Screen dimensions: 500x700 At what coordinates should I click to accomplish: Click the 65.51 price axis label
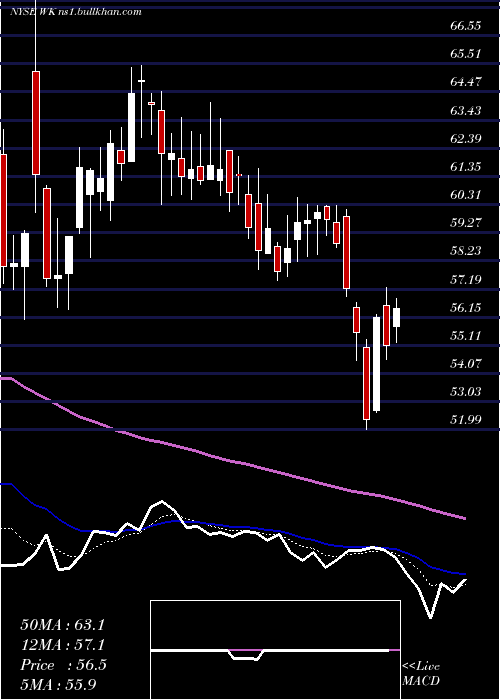(x=466, y=54)
